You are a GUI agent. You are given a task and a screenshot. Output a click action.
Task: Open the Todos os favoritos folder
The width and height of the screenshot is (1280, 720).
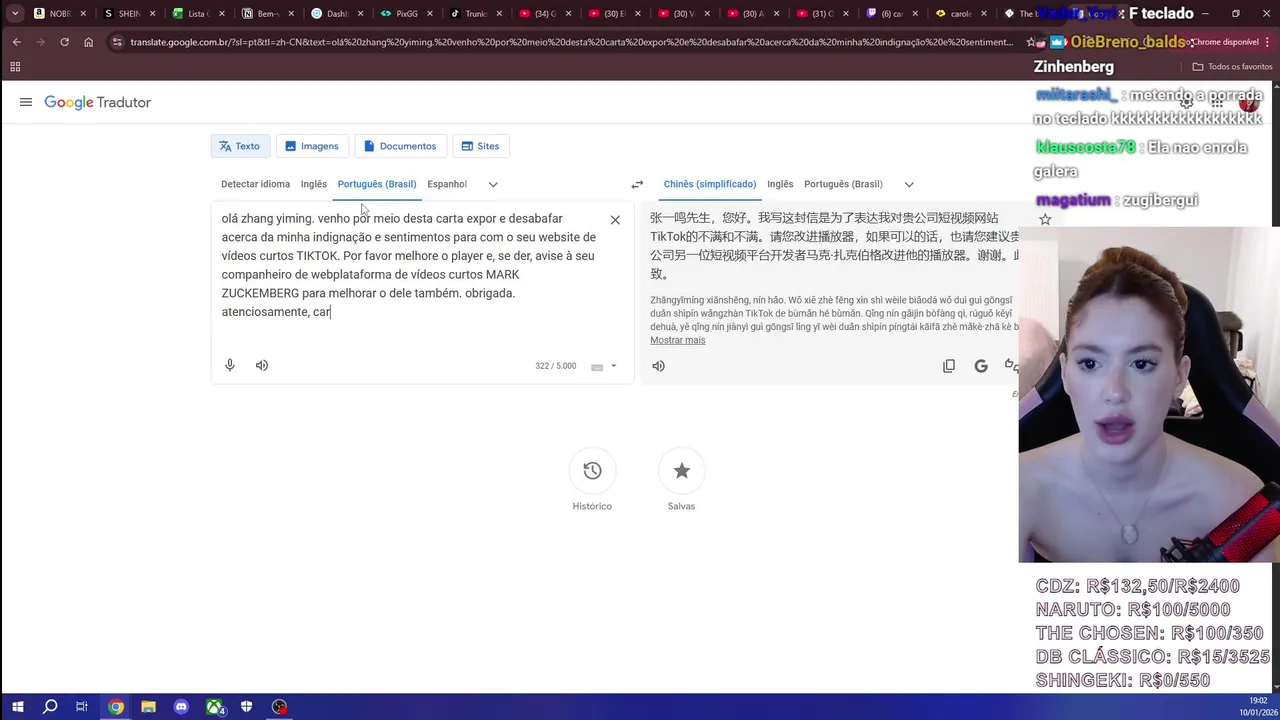[1232, 67]
